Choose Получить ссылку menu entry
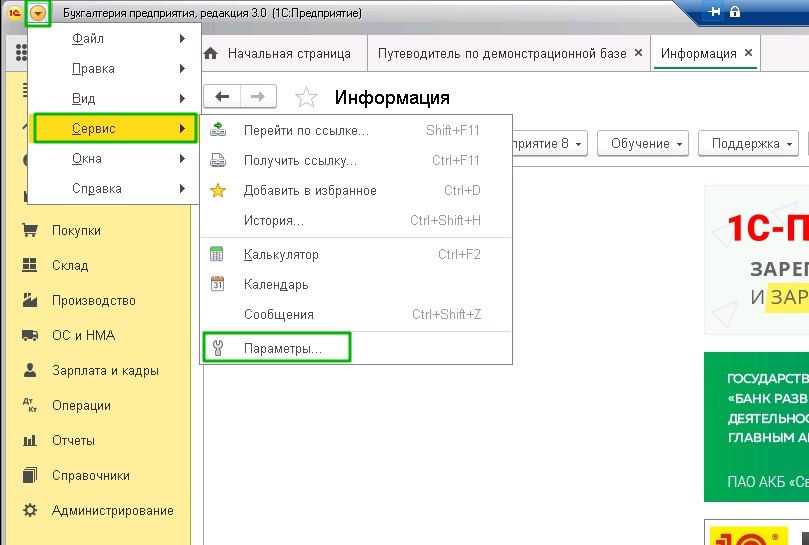 [x=356, y=161]
